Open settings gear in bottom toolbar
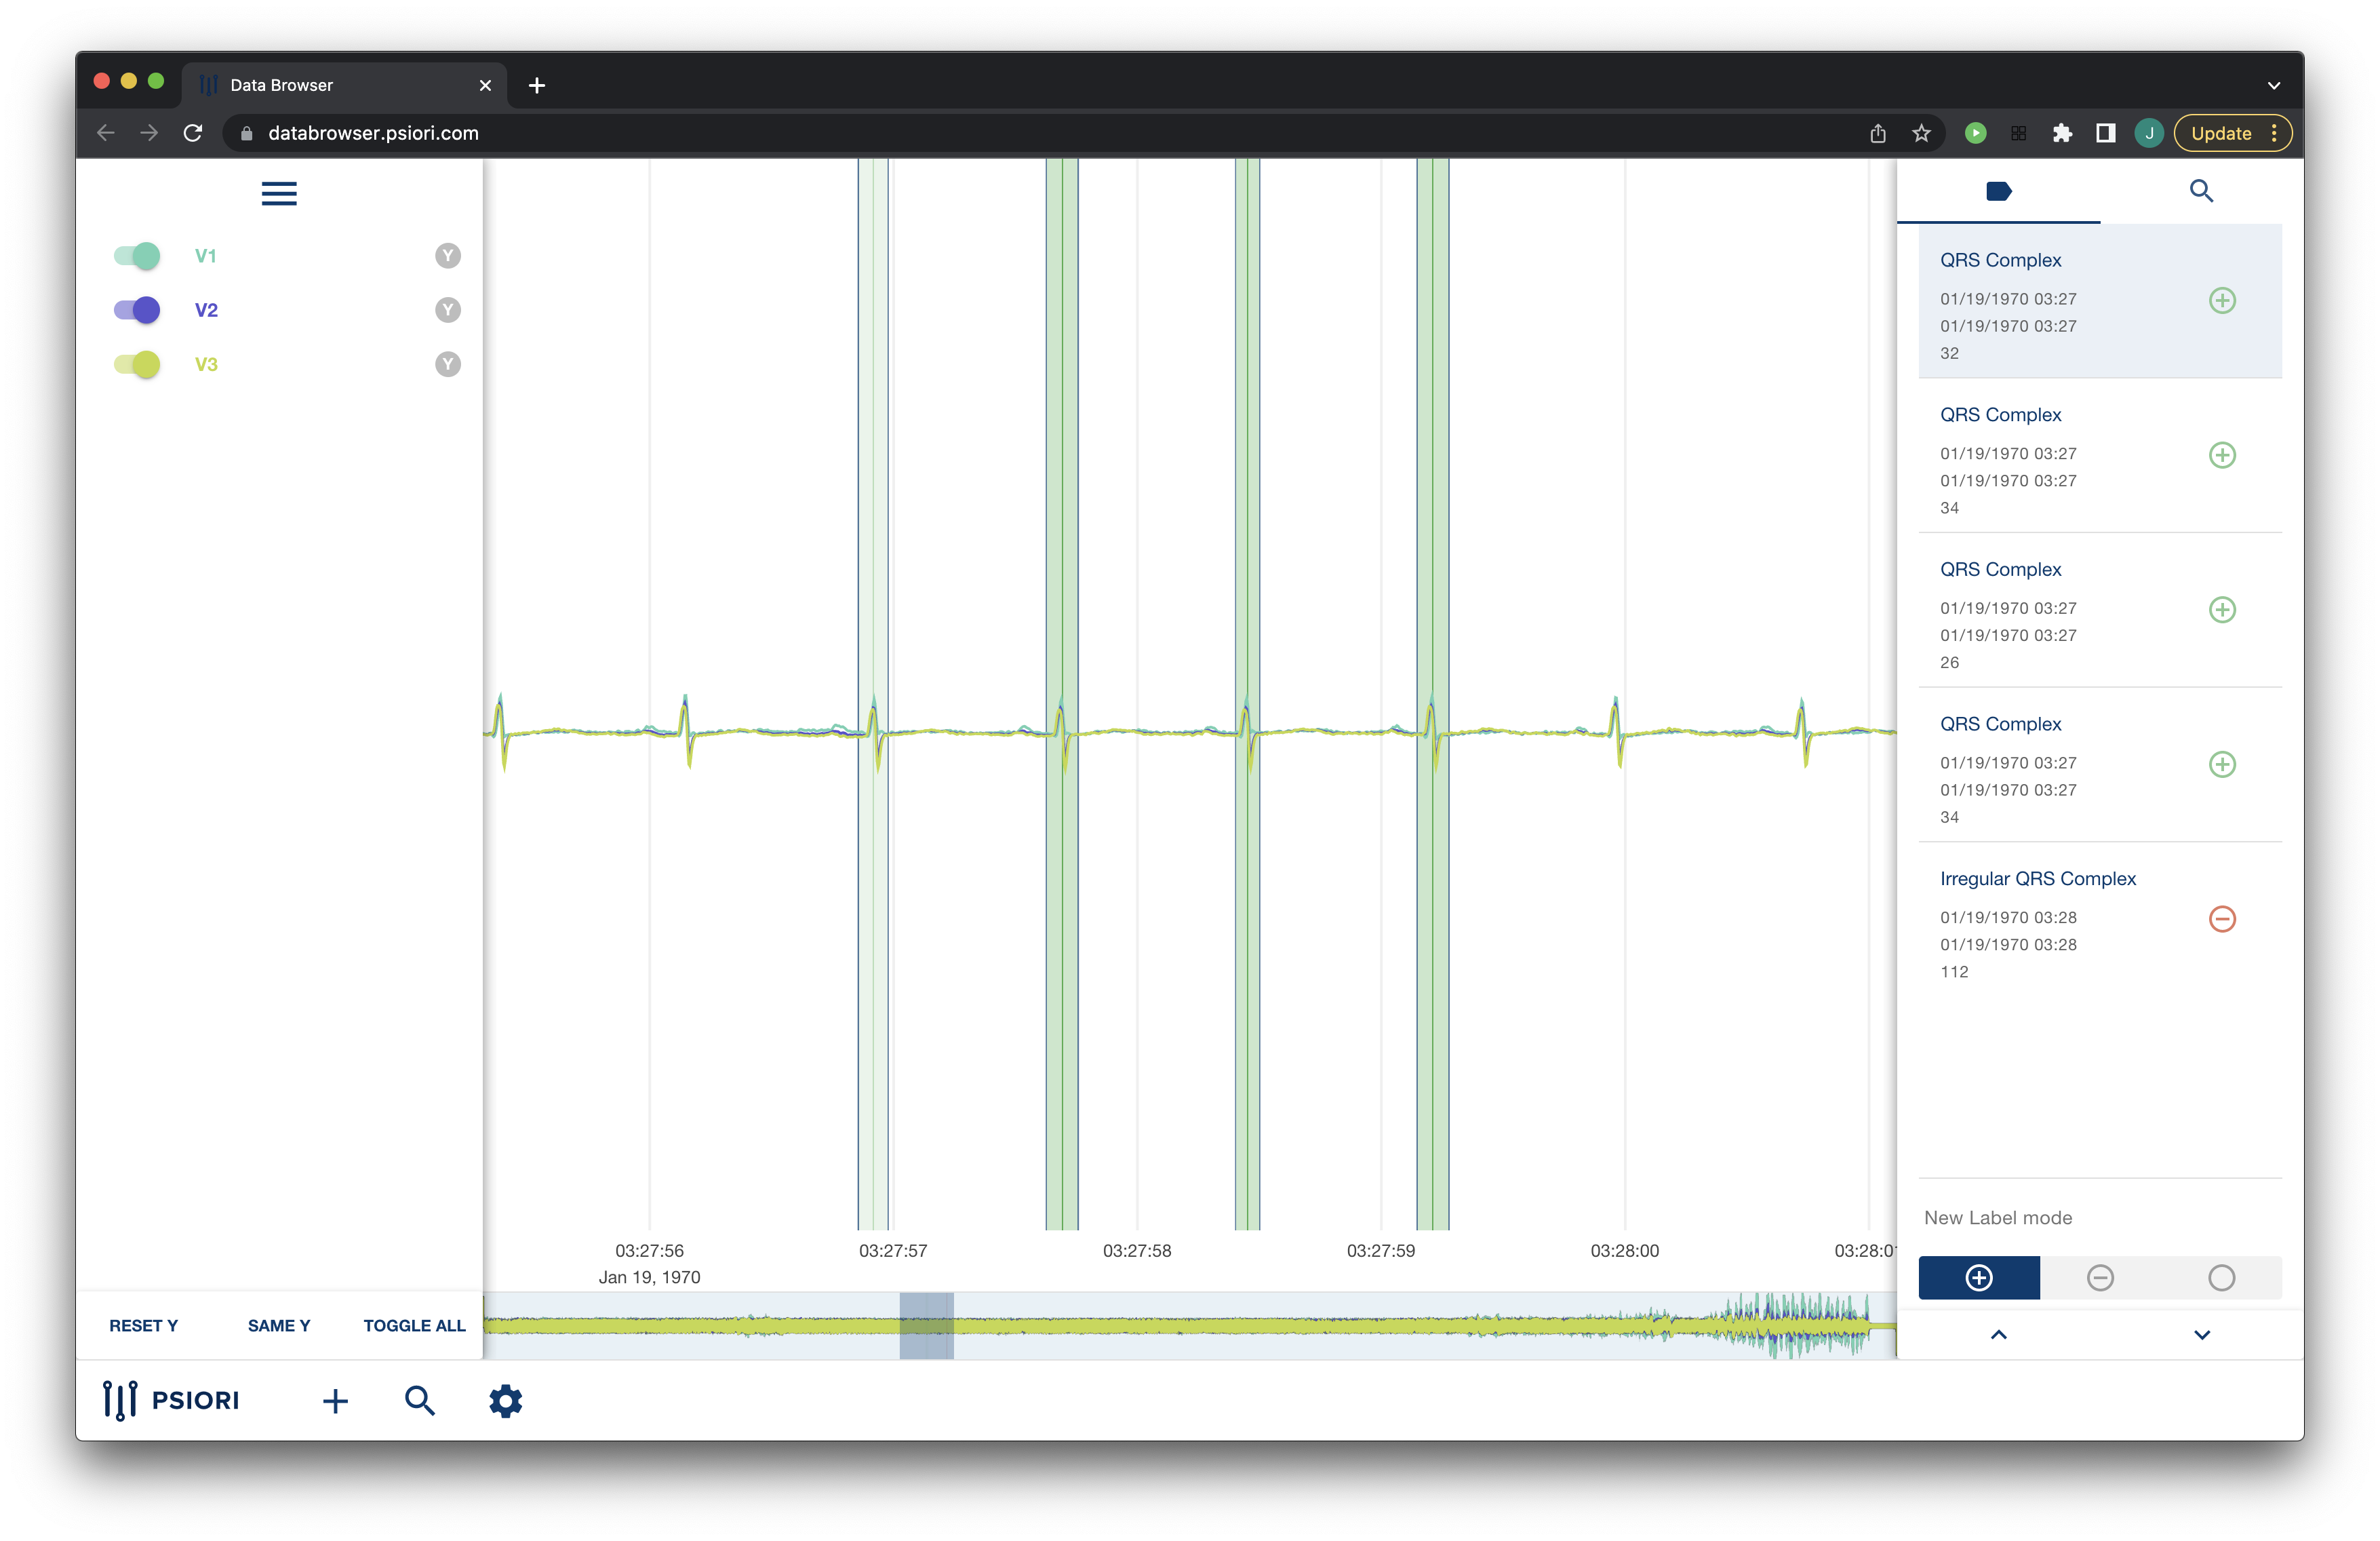This screenshot has width=2380, height=1541. click(x=506, y=1401)
